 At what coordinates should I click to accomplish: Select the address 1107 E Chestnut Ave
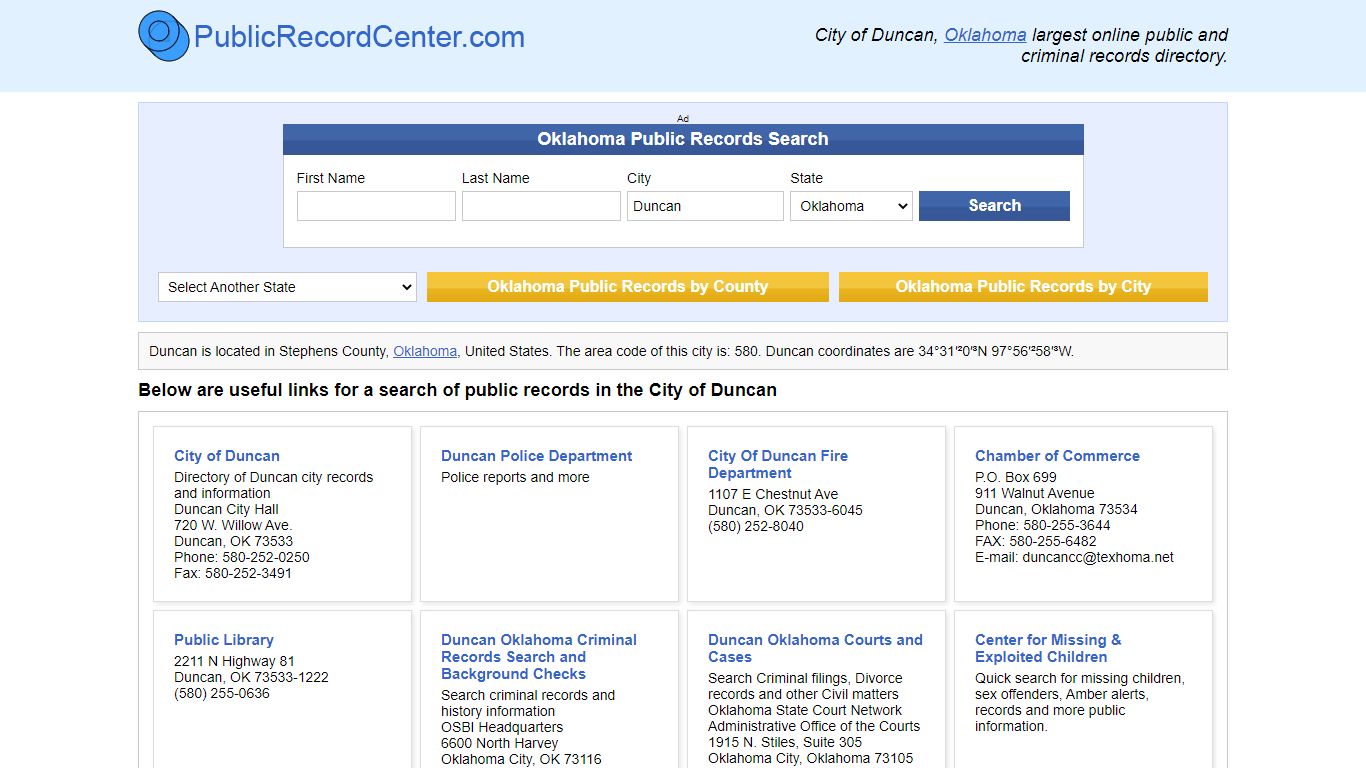pos(773,494)
